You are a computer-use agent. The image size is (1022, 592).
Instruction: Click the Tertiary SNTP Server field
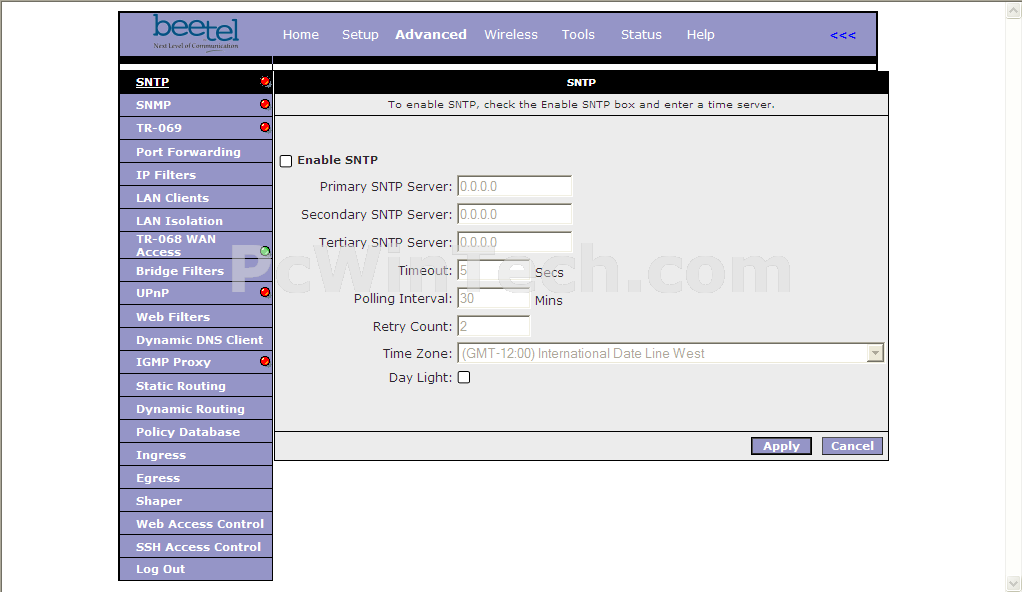[x=514, y=243]
